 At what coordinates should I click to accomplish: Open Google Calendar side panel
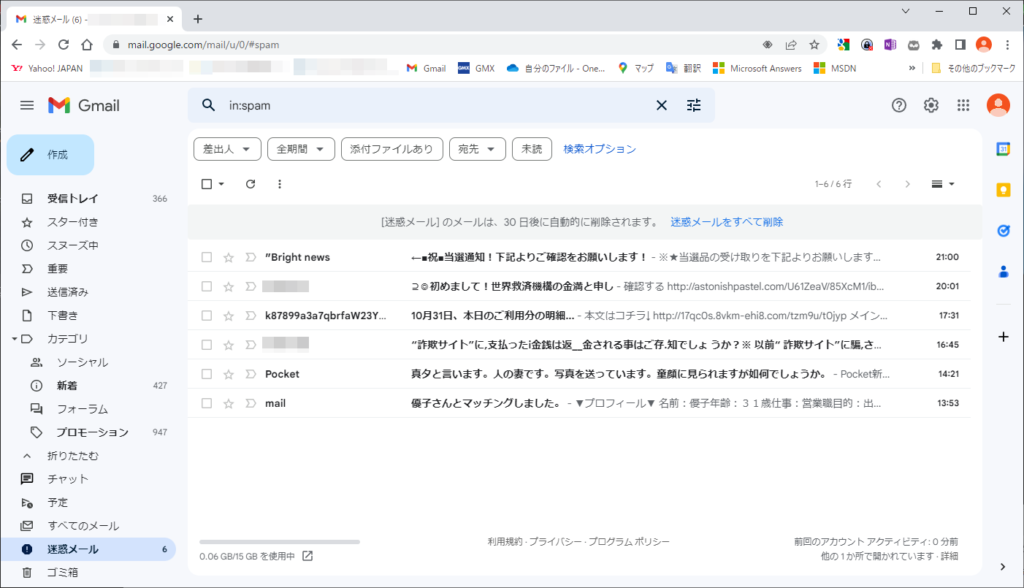tap(1004, 150)
